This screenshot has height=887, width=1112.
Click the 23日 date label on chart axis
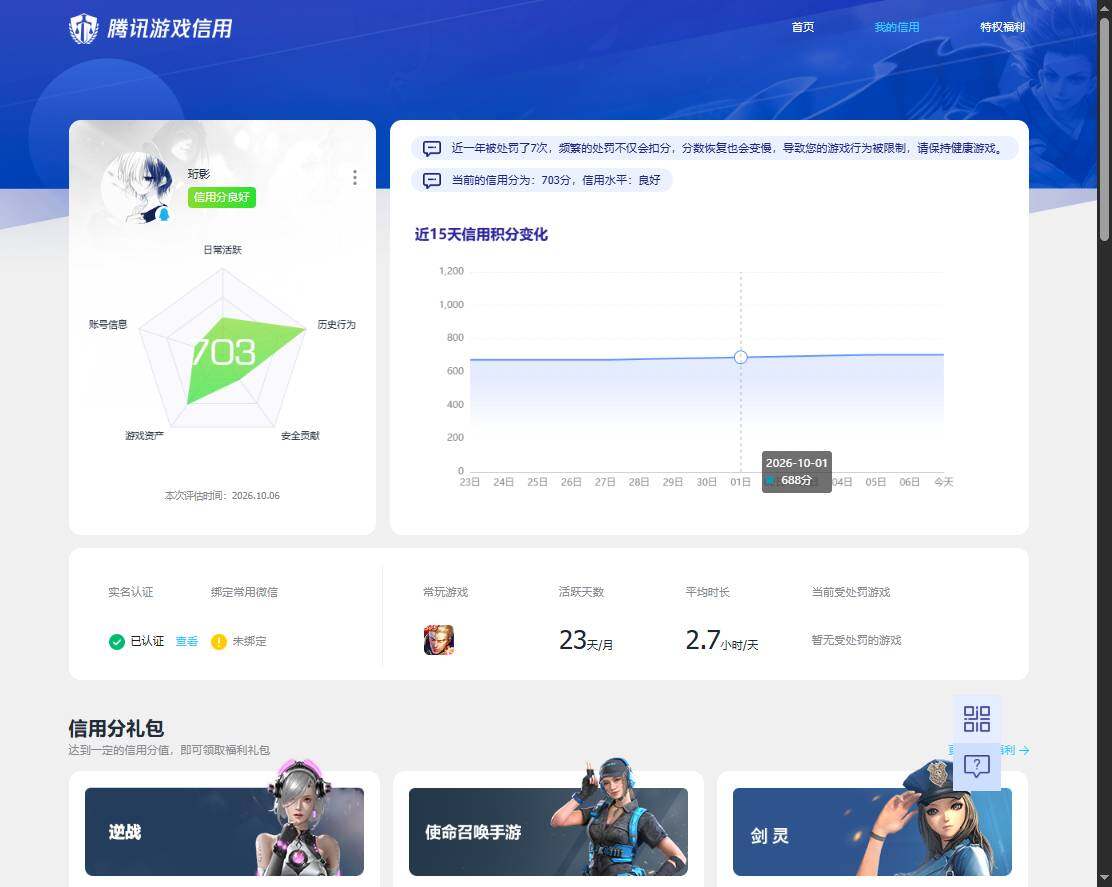pos(469,482)
